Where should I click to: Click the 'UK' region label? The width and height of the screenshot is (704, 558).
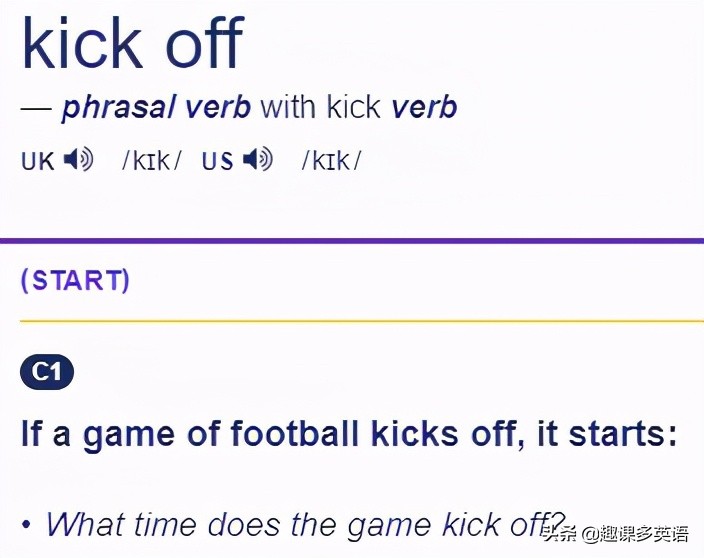[37, 161]
